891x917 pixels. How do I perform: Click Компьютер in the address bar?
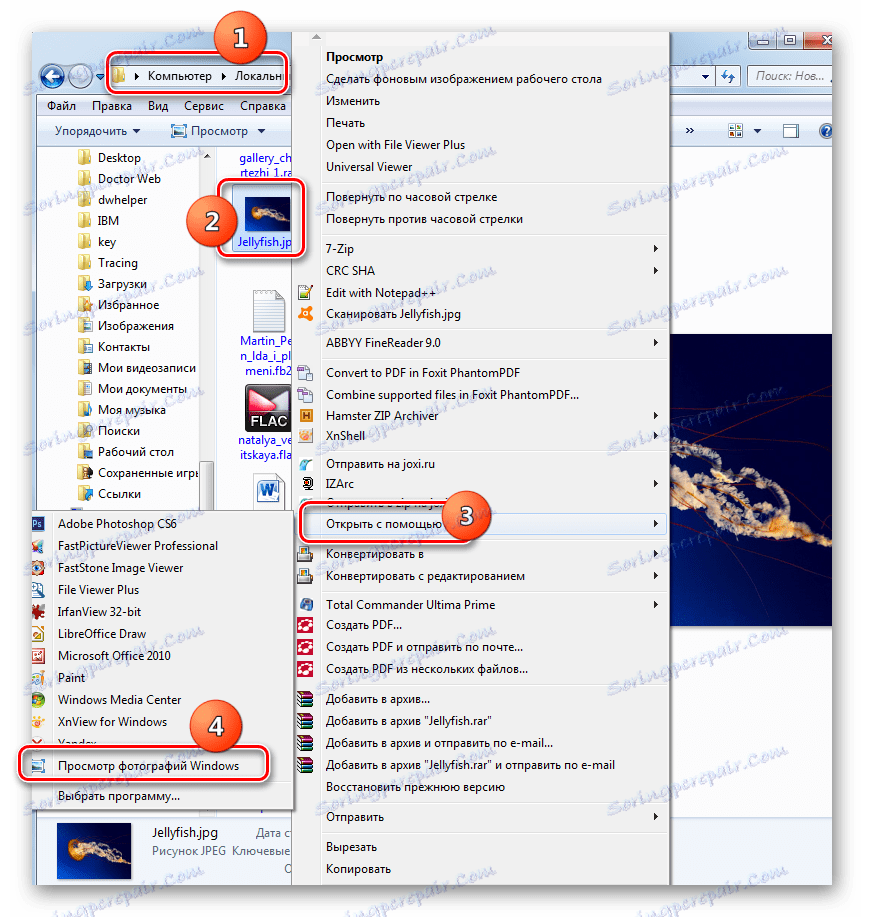click(x=179, y=76)
